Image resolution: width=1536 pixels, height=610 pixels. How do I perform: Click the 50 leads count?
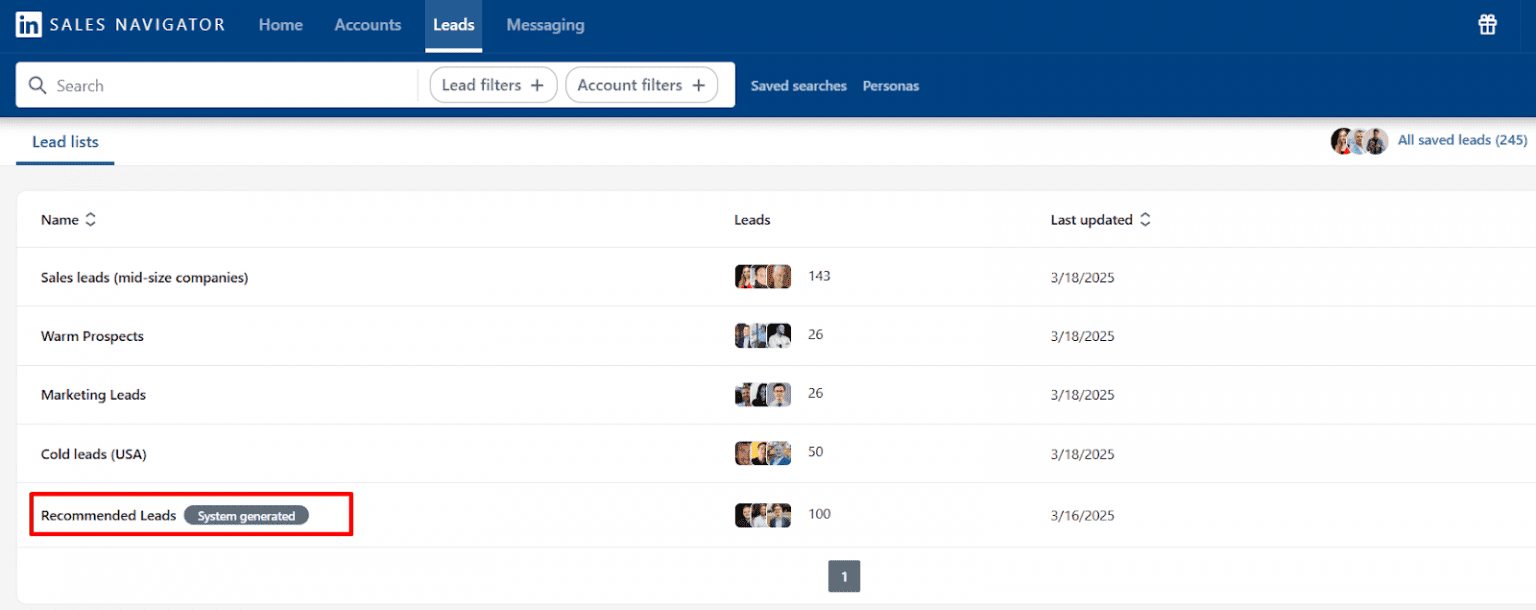tap(815, 452)
